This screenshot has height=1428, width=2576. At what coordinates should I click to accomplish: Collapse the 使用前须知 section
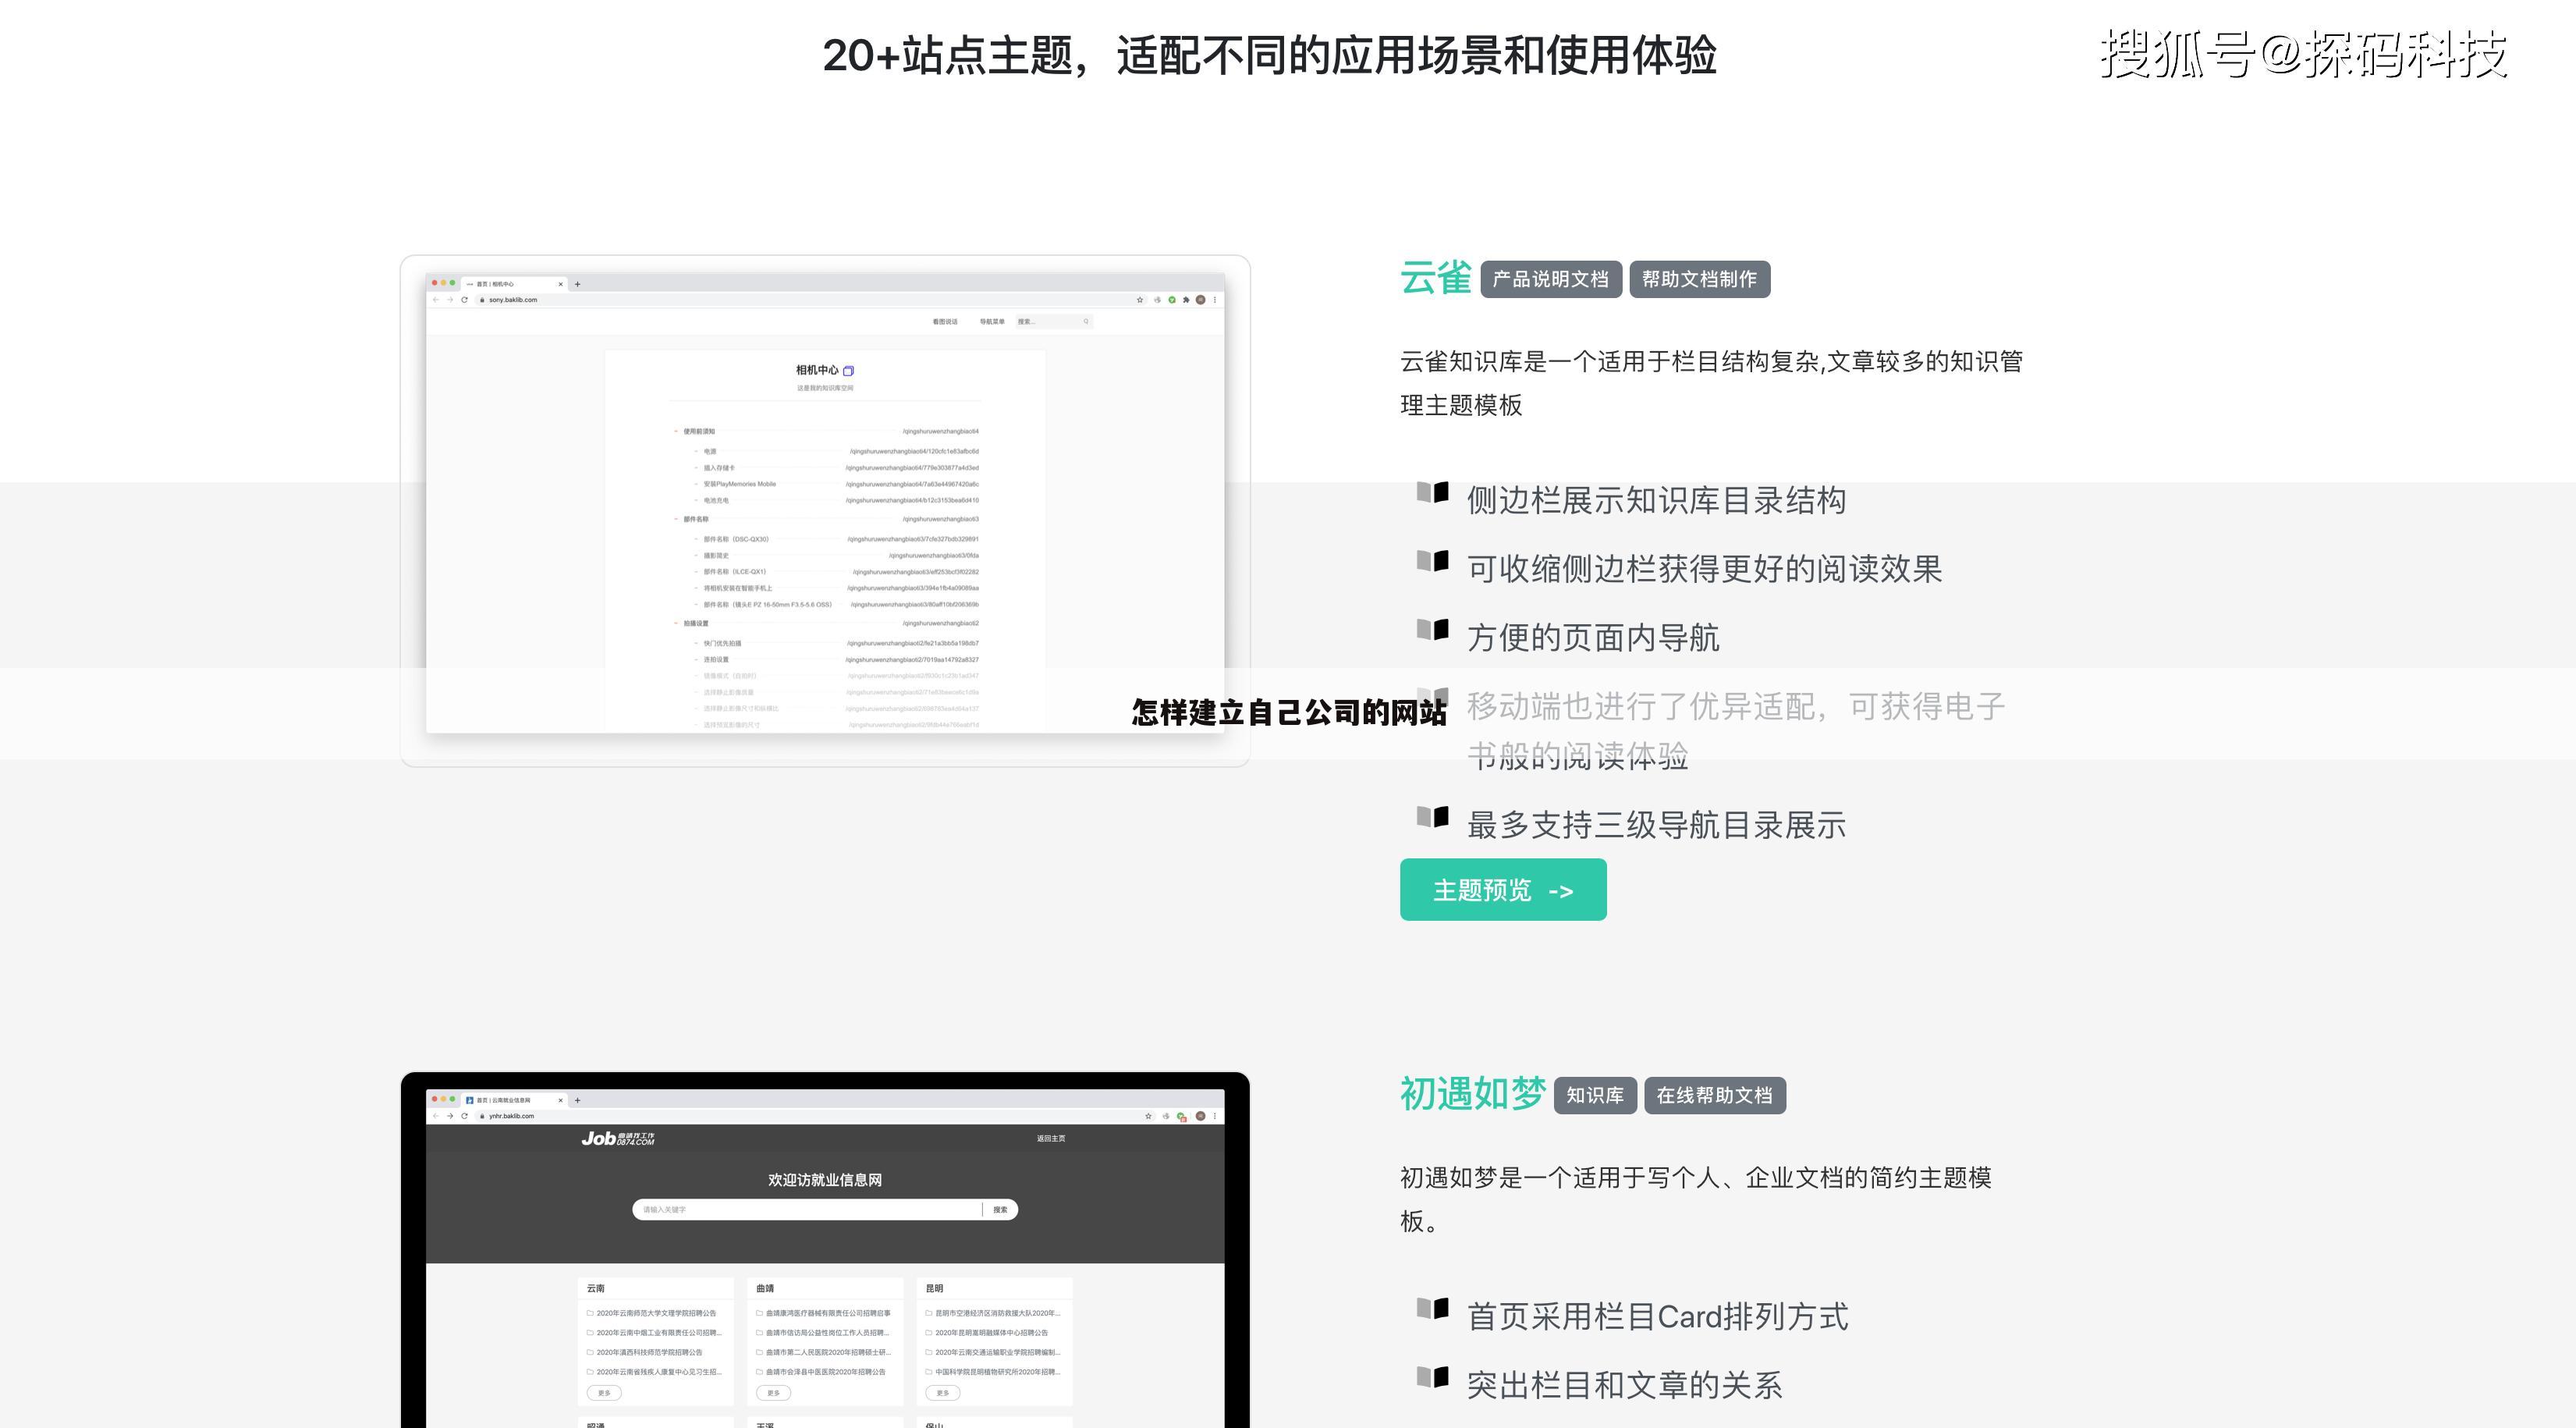coord(676,432)
